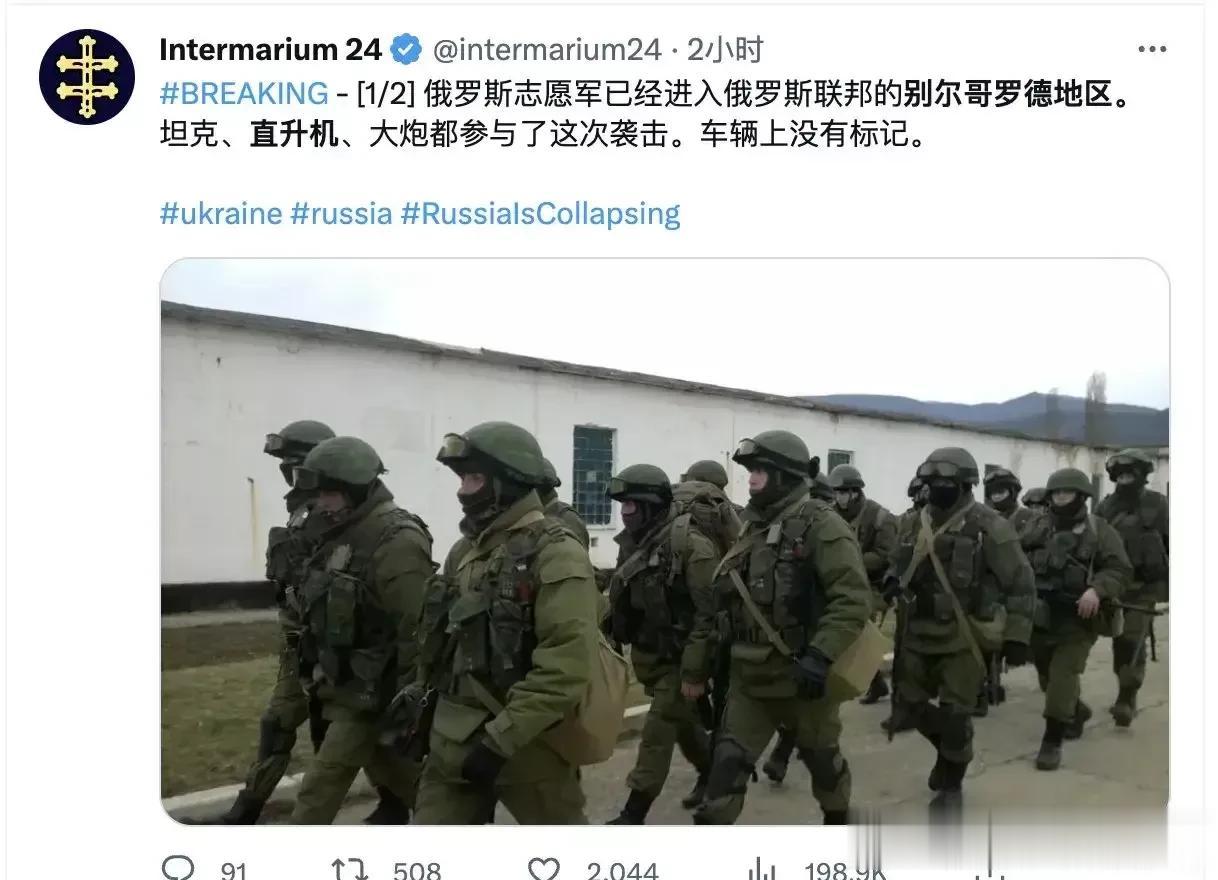Screen dimensions: 1218x880
Task: Open the @intermarium24 handle link
Action: (546, 49)
